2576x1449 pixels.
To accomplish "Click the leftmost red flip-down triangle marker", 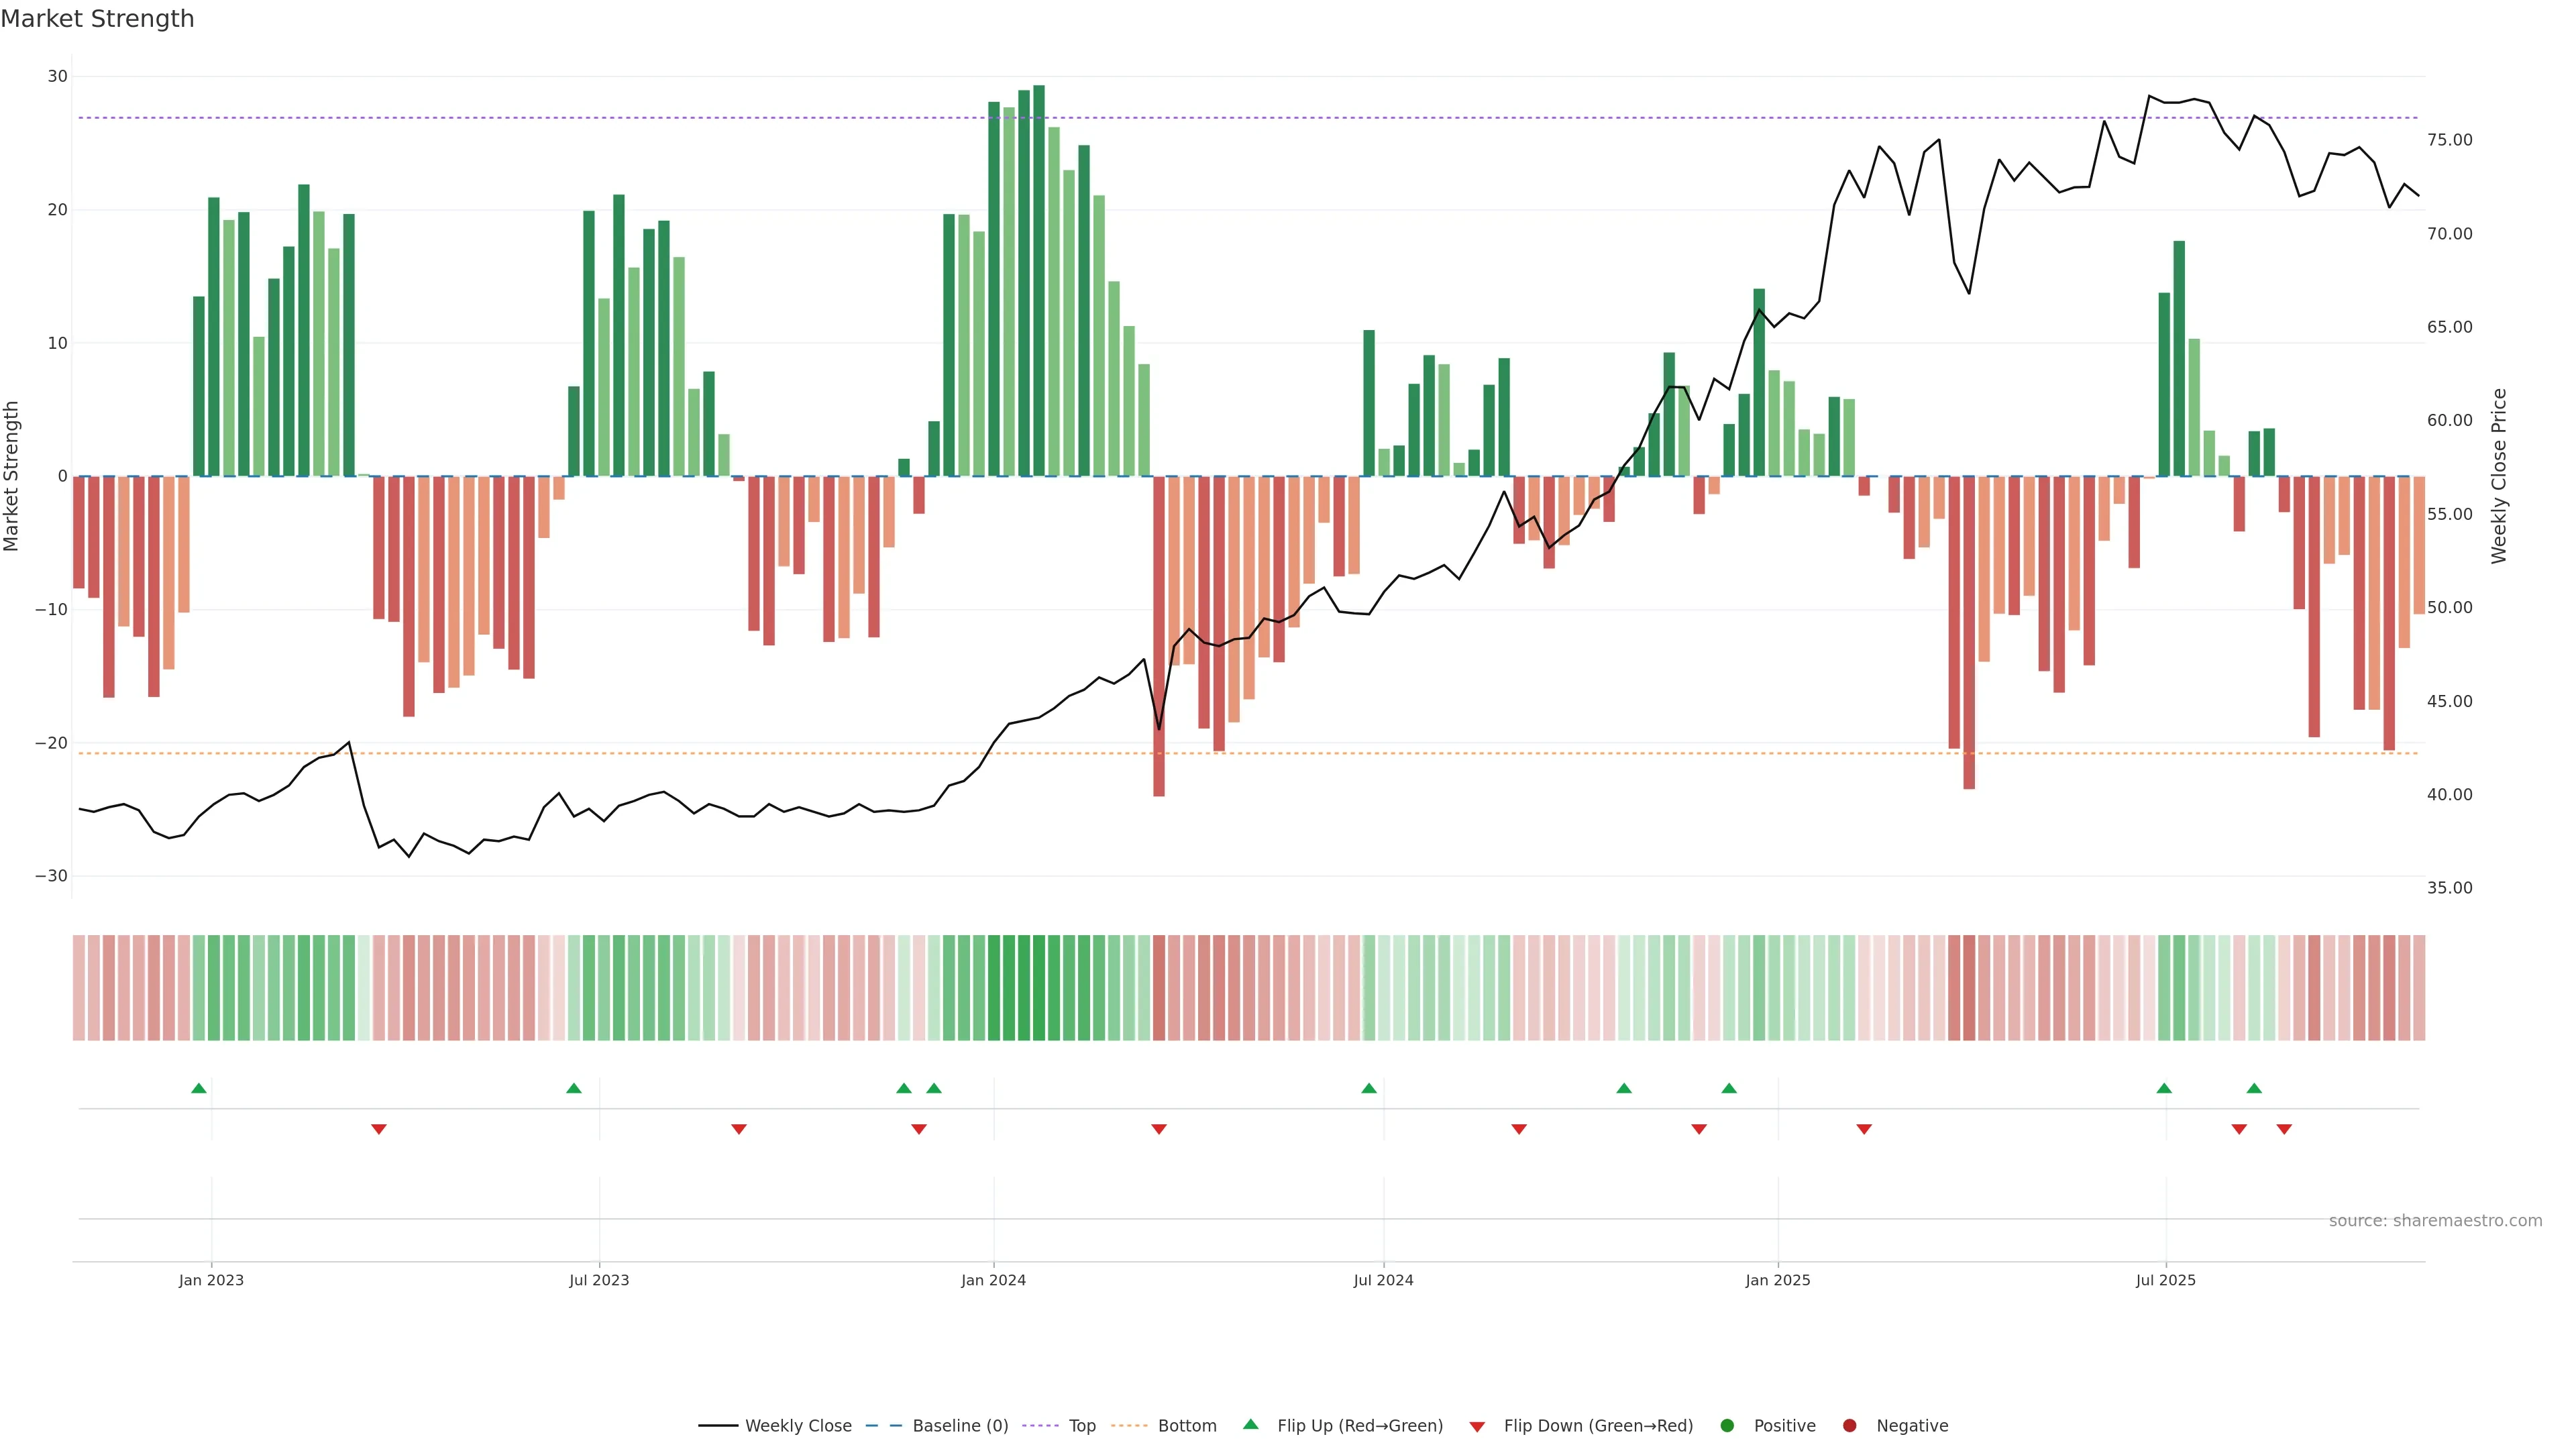I will (x=379, y=1129).
